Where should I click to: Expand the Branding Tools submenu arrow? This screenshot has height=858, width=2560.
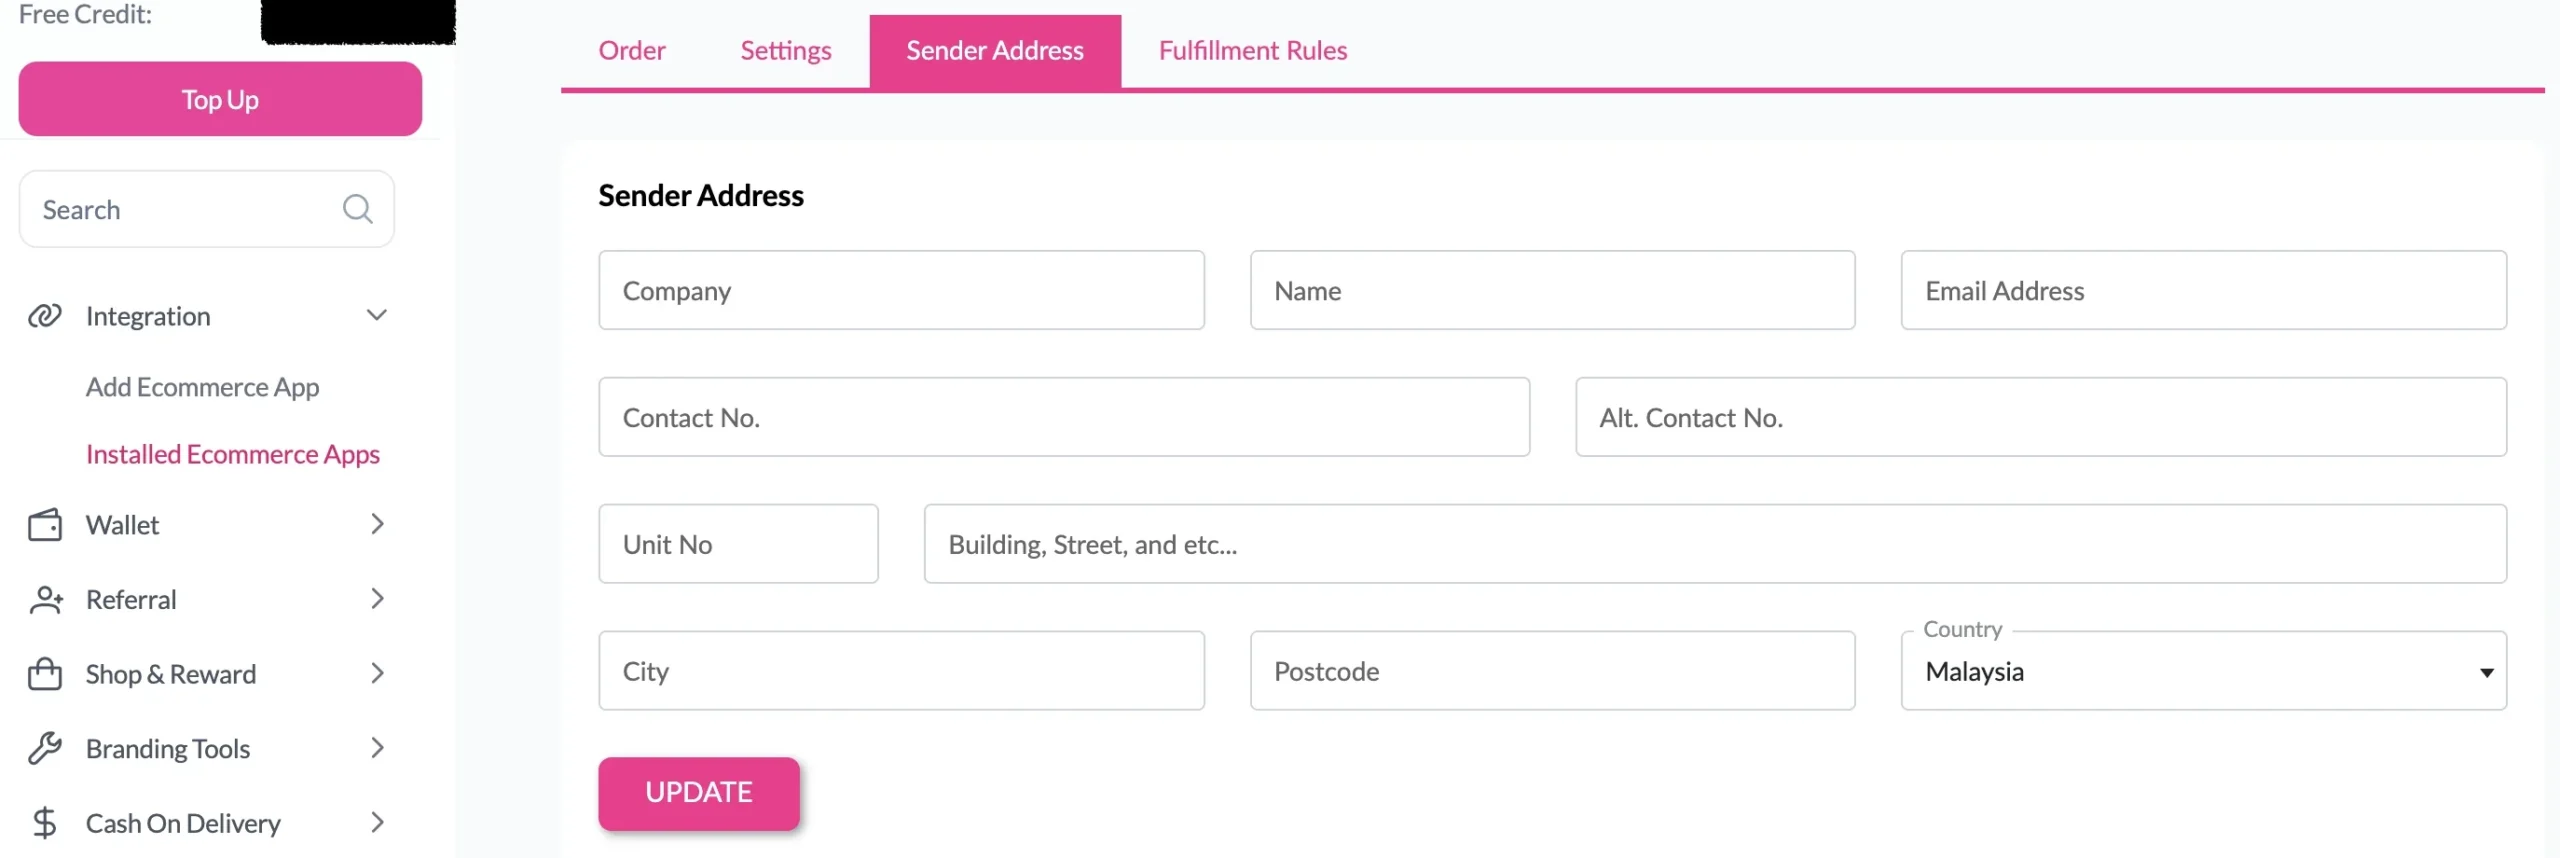(x=377, y=748)
